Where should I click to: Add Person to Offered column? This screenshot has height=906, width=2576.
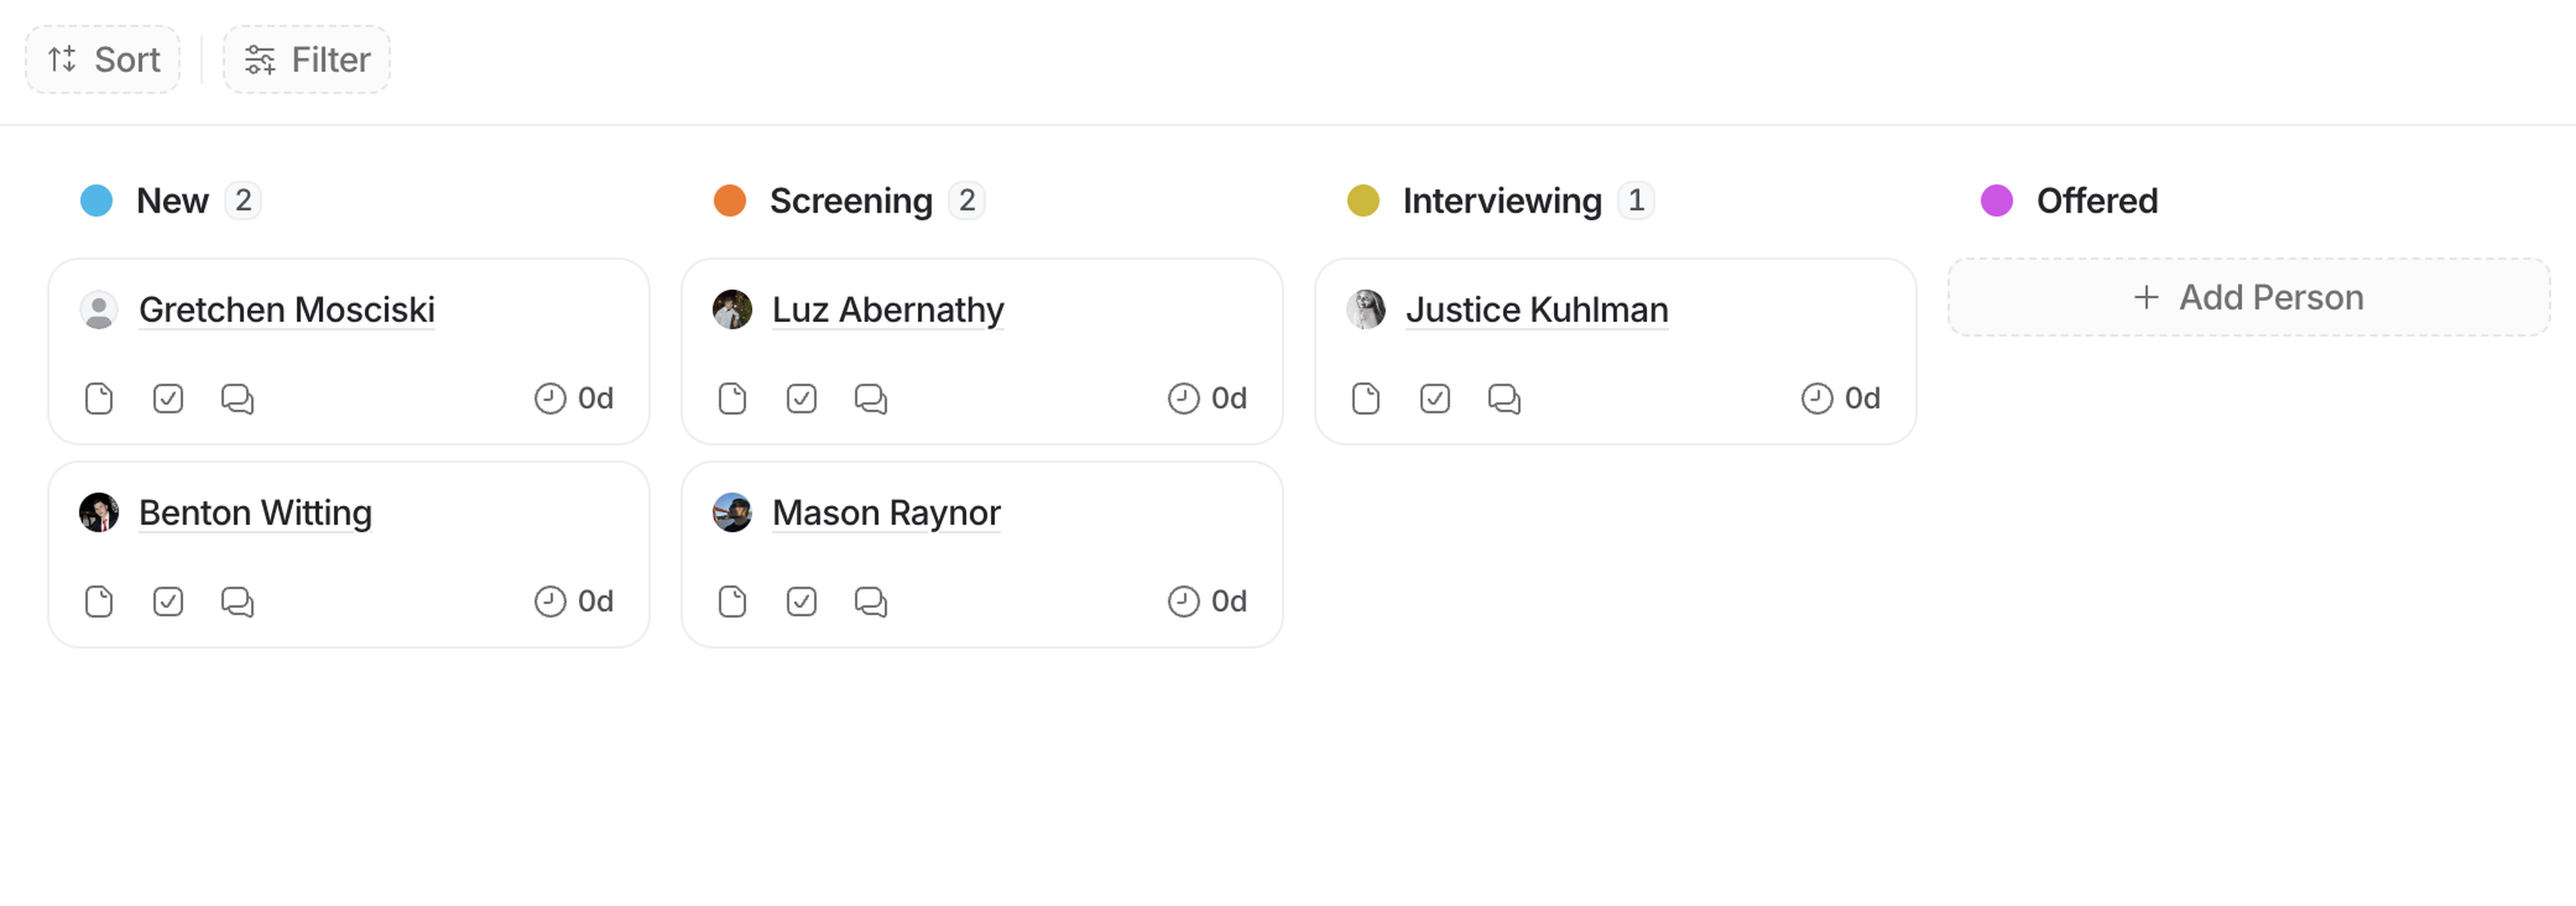2248,298
